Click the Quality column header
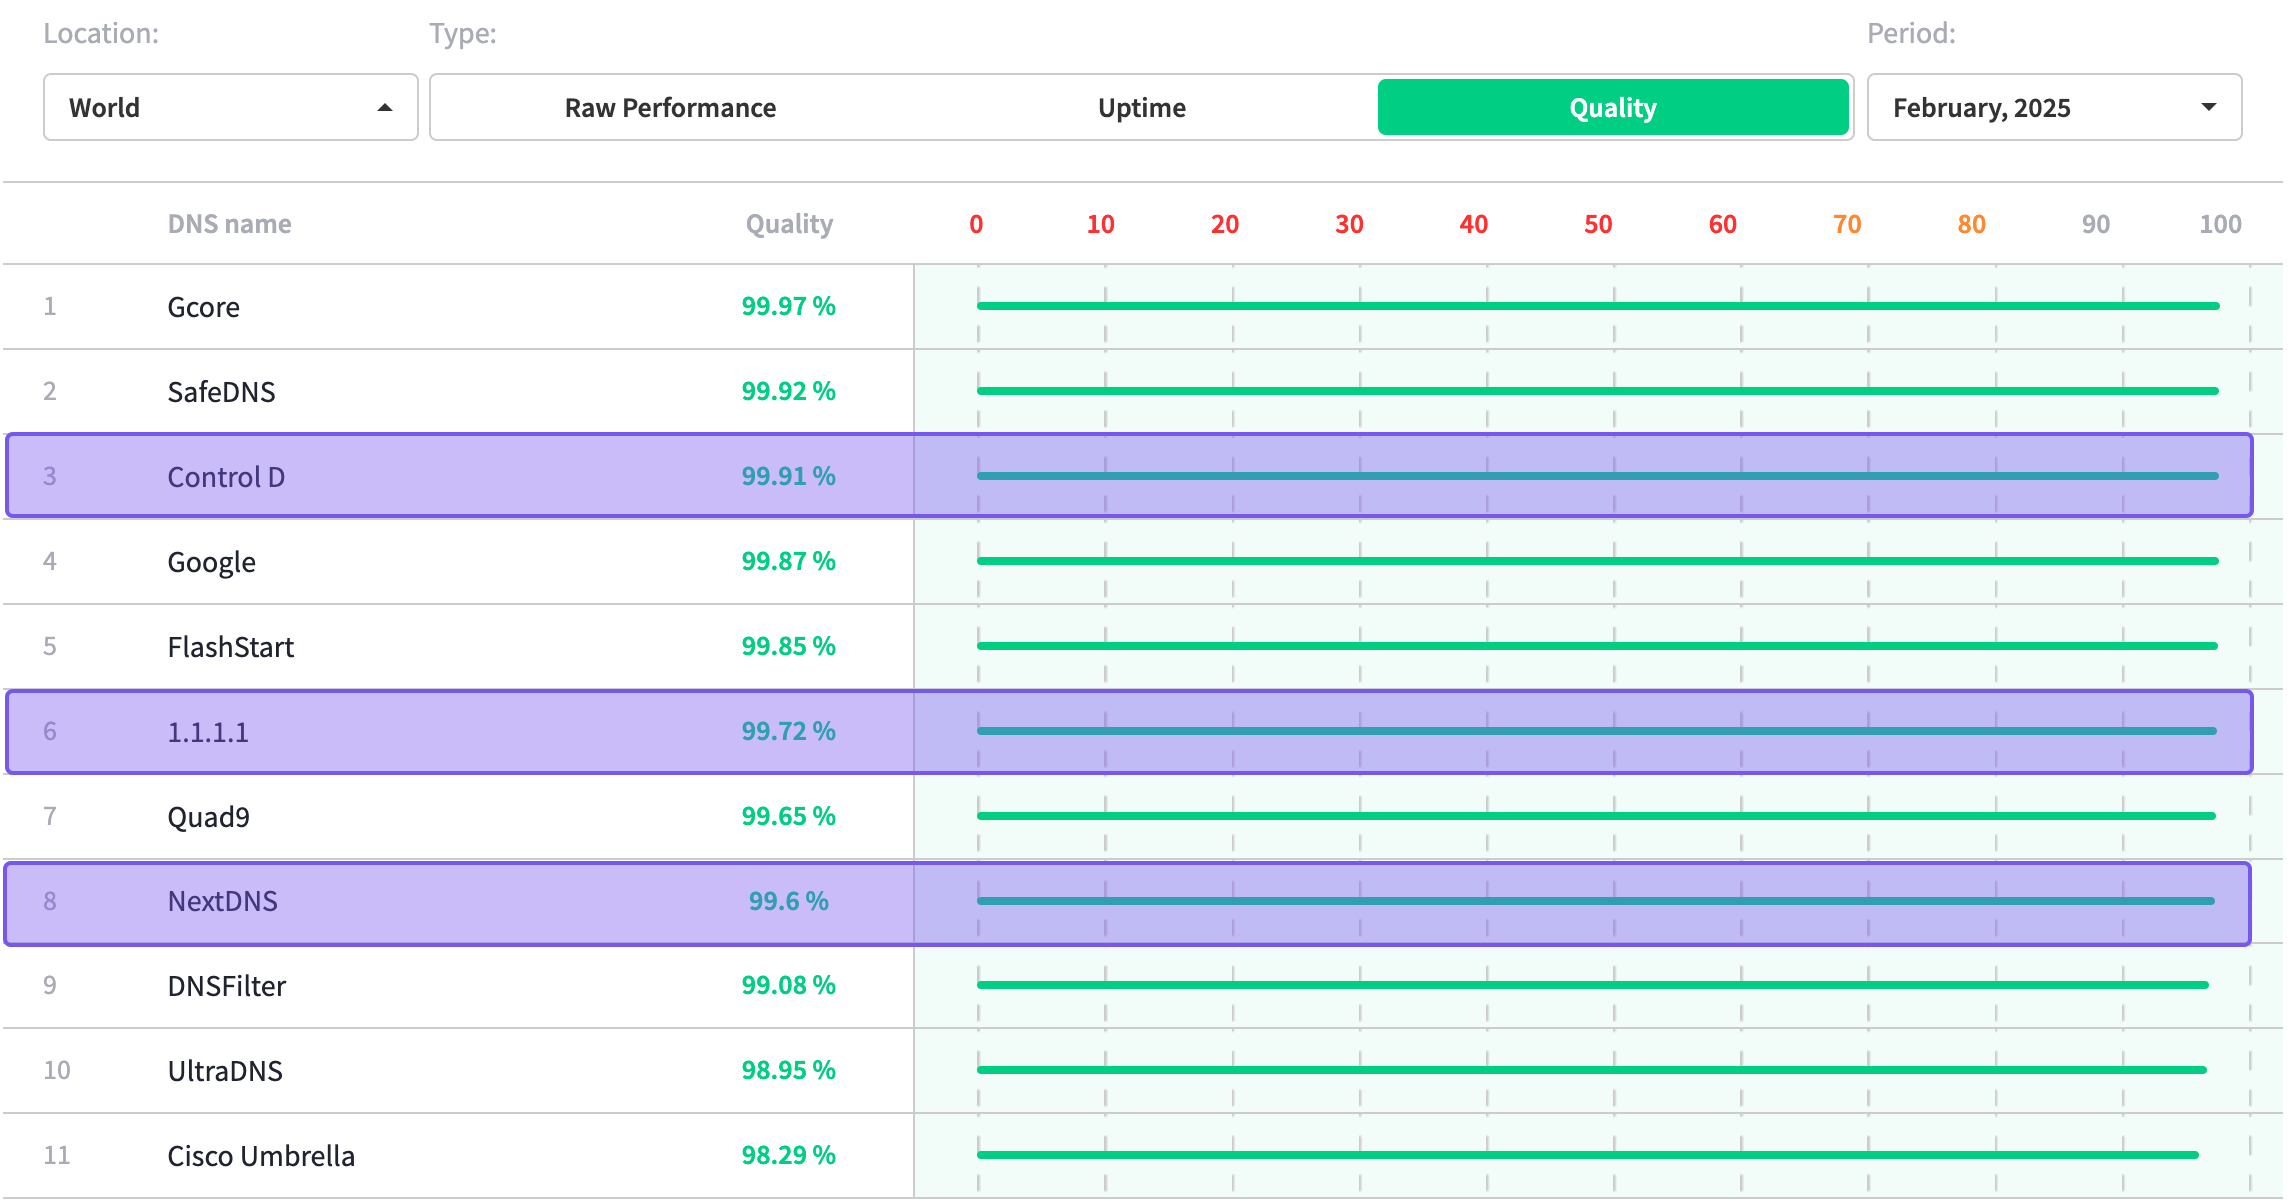The image size is (2288, 1202). (789, 224)
